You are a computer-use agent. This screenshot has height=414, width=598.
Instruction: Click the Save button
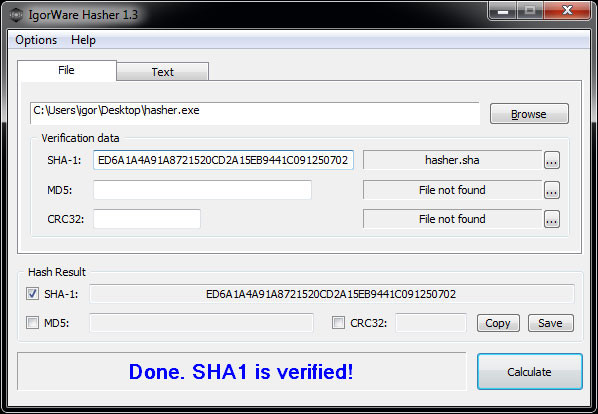pyautogui.click(x=550, y=323)
